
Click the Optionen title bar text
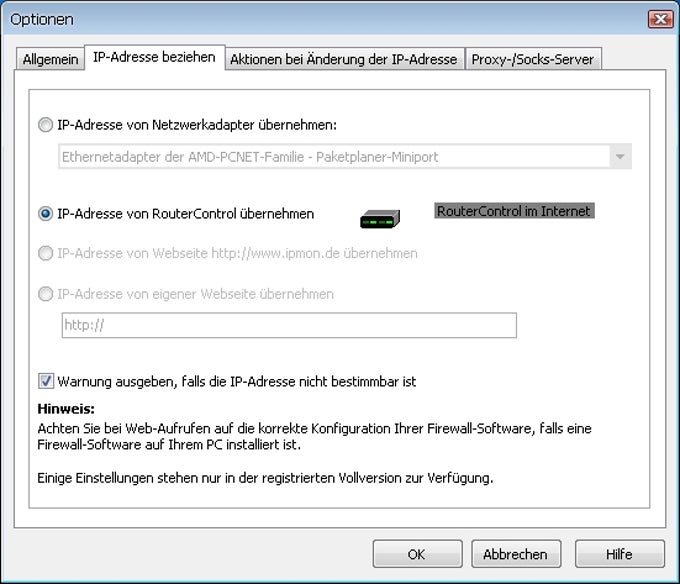tap(42, 20)
